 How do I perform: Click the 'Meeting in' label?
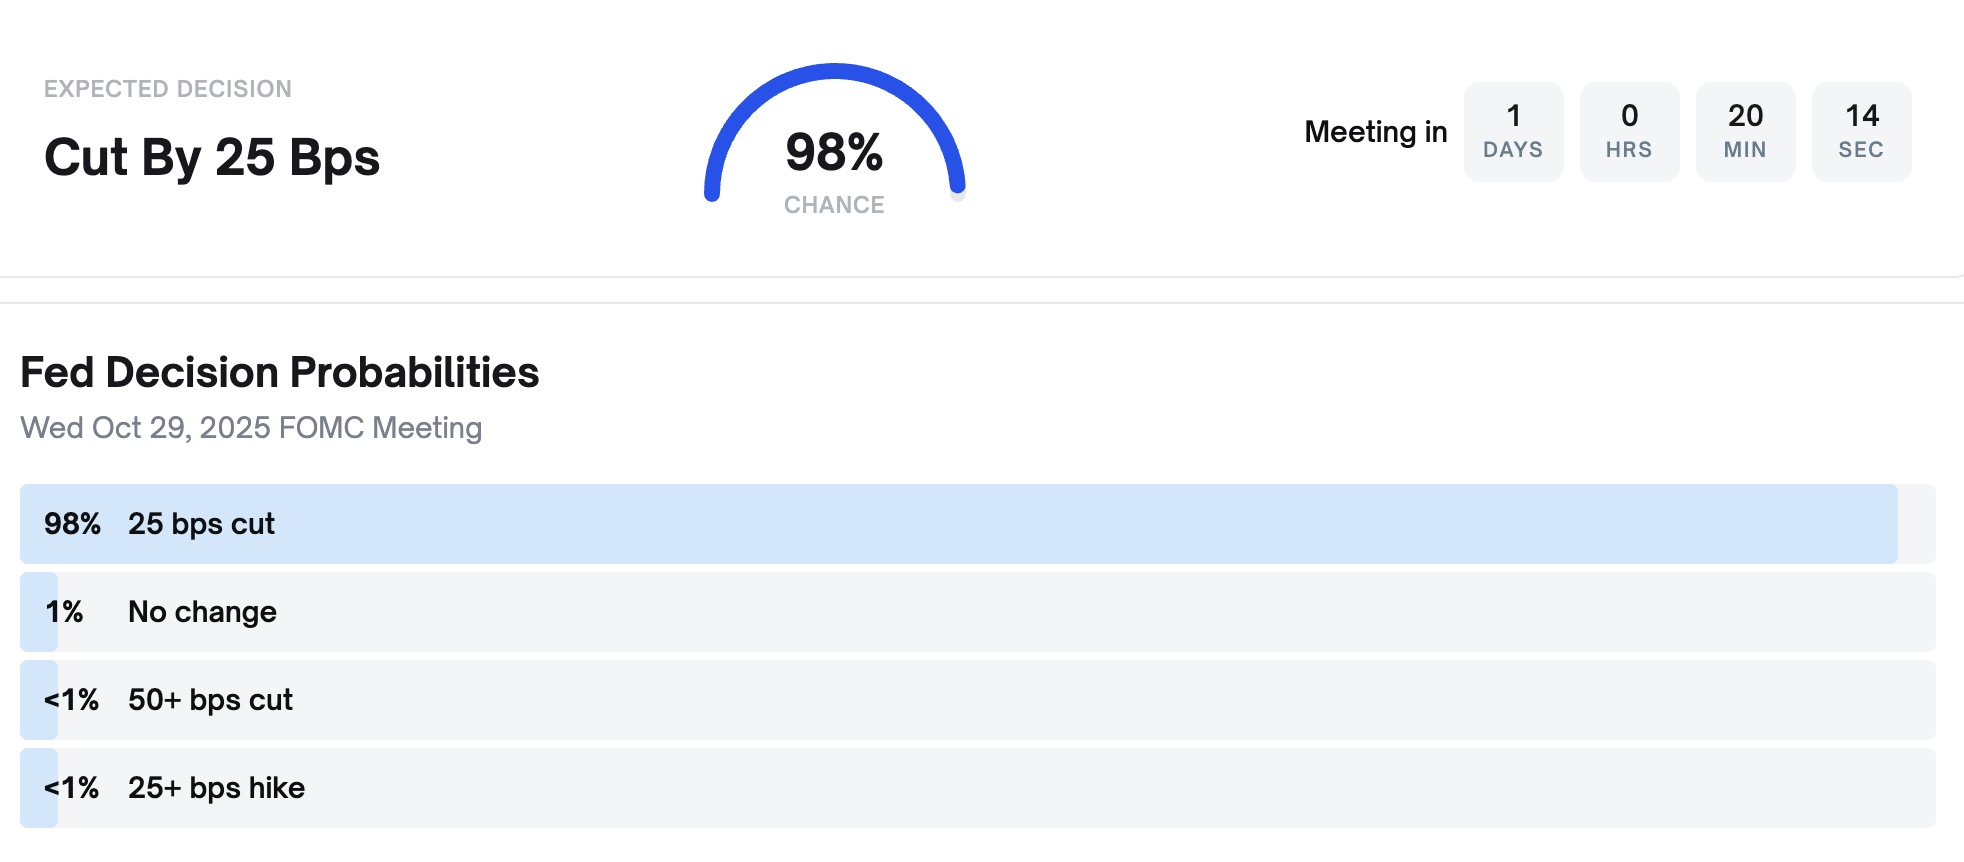(1376, 132)
